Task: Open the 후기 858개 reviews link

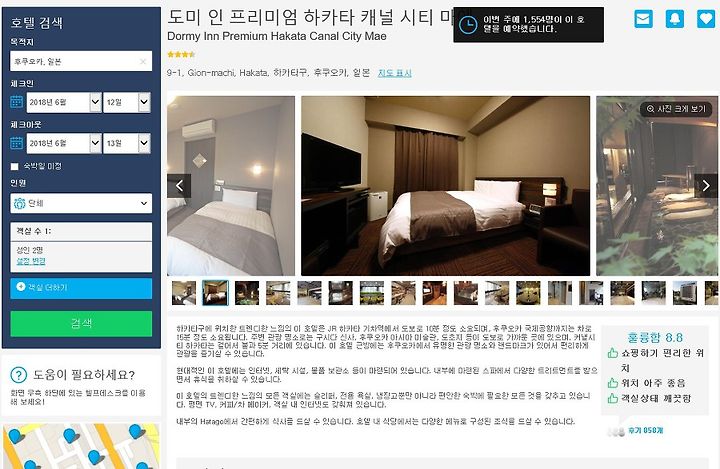Action: [x=646, y=430]
